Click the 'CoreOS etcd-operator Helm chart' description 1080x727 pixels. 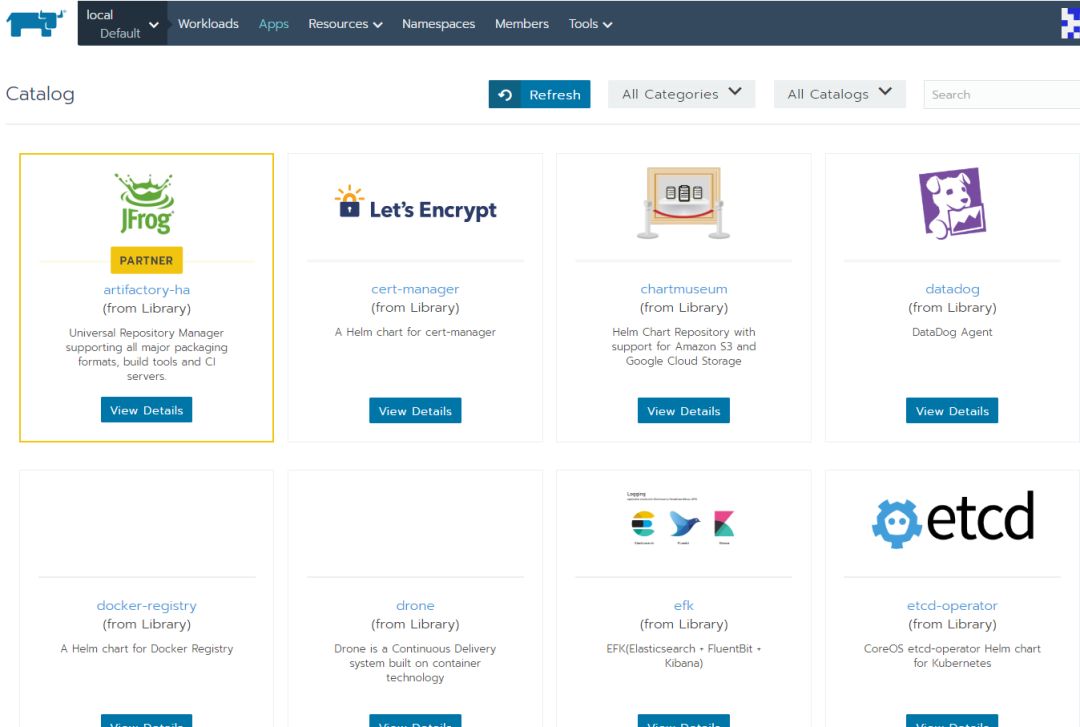click(x=952, y=656)
